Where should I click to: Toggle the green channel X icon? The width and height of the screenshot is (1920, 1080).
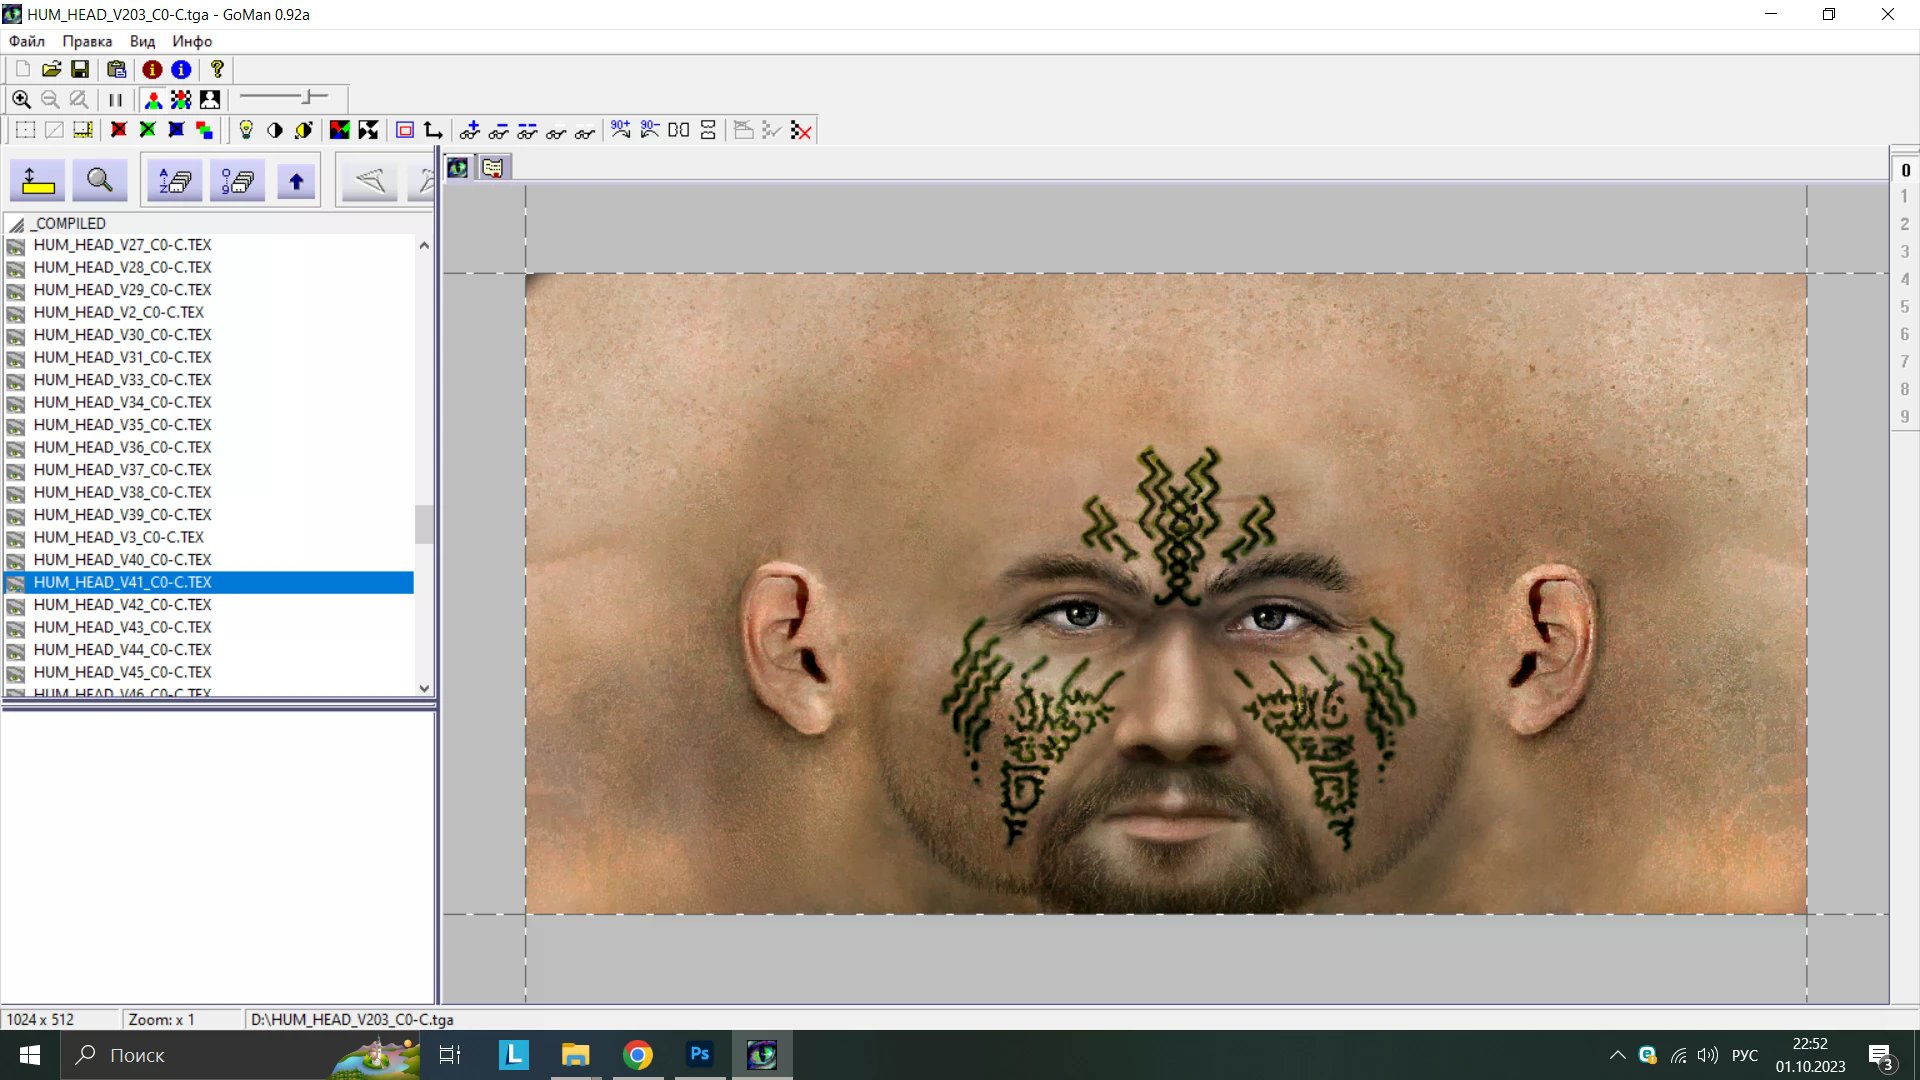[148, 130]
